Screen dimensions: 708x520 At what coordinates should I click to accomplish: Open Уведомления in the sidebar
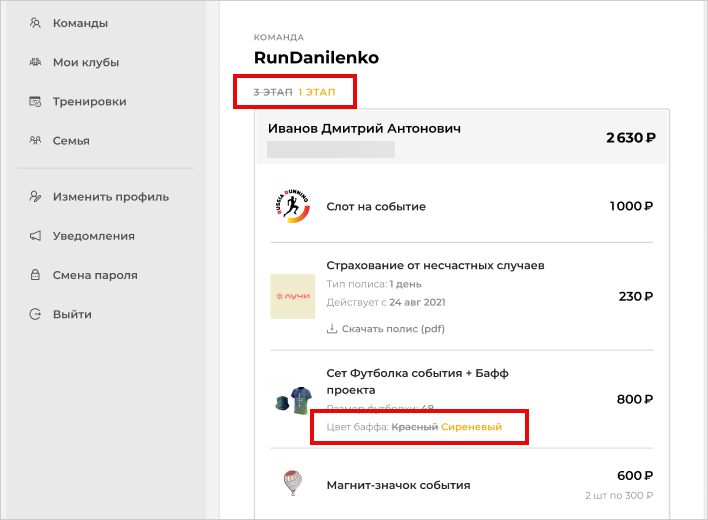pyautogui.click(x=93, y=236)
